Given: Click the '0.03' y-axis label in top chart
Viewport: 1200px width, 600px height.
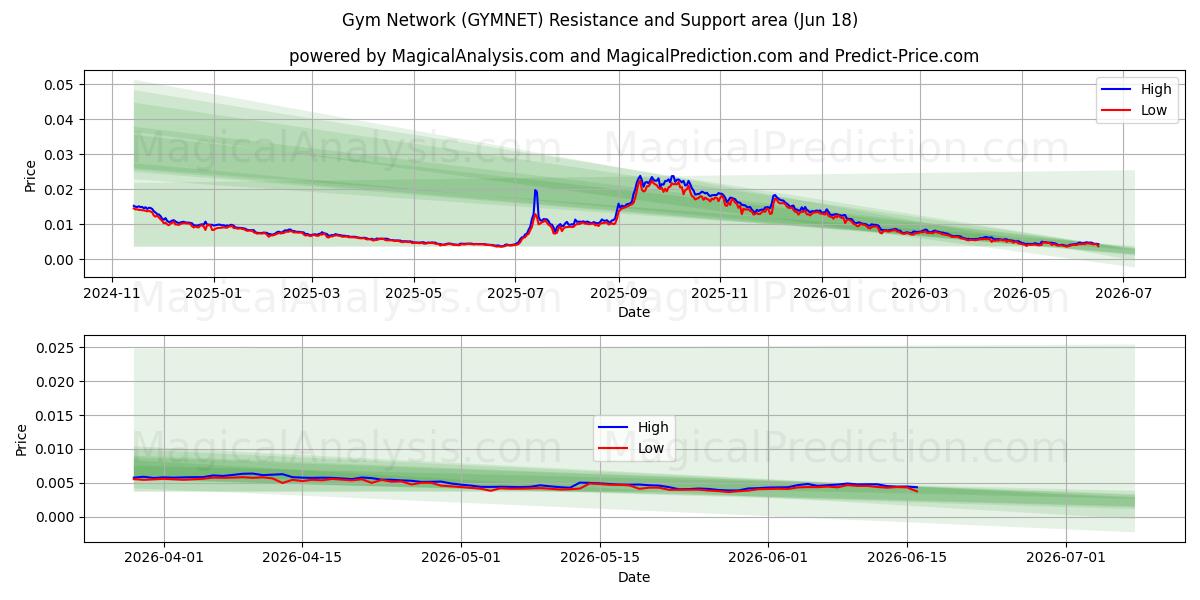Looking at the screenshot, I should coord(60,155).
